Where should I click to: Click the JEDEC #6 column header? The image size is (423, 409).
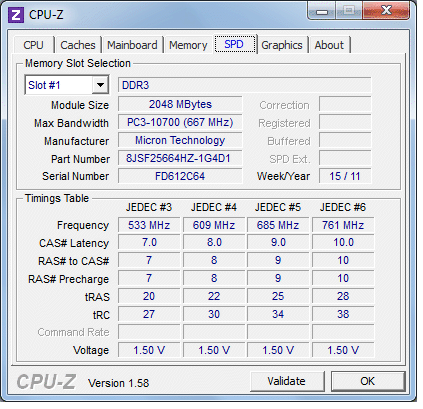pyautogui.click(x=343, y=207)
